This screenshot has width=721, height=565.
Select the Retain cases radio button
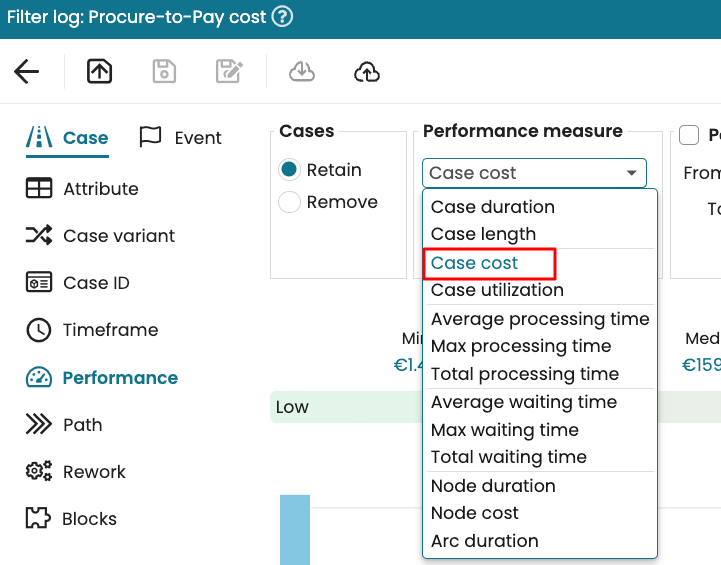pyautogui.click(x=290, y=170)
